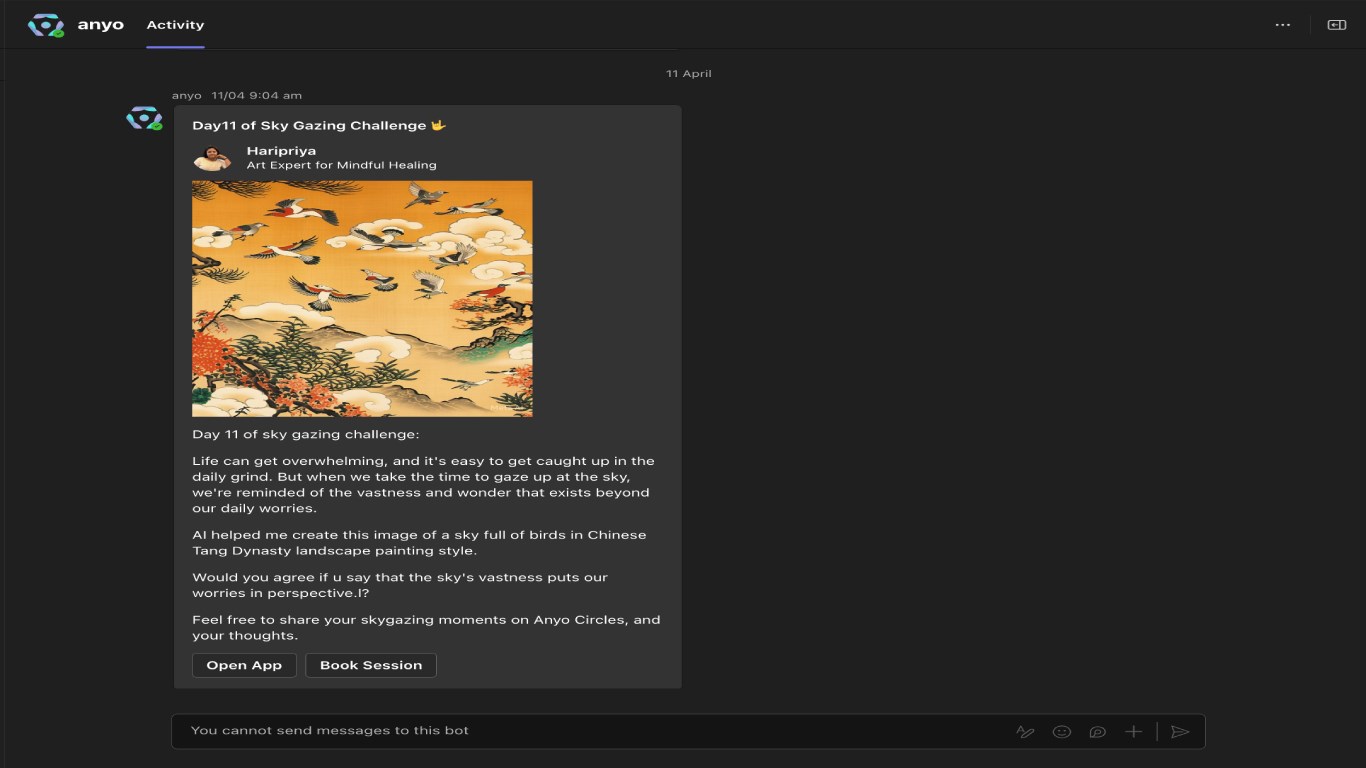The height and width of the screenshot is (768, 1366).
Task: Click 'Art Expert for Mindful Healing' text
Action: (x=341, y=165)
